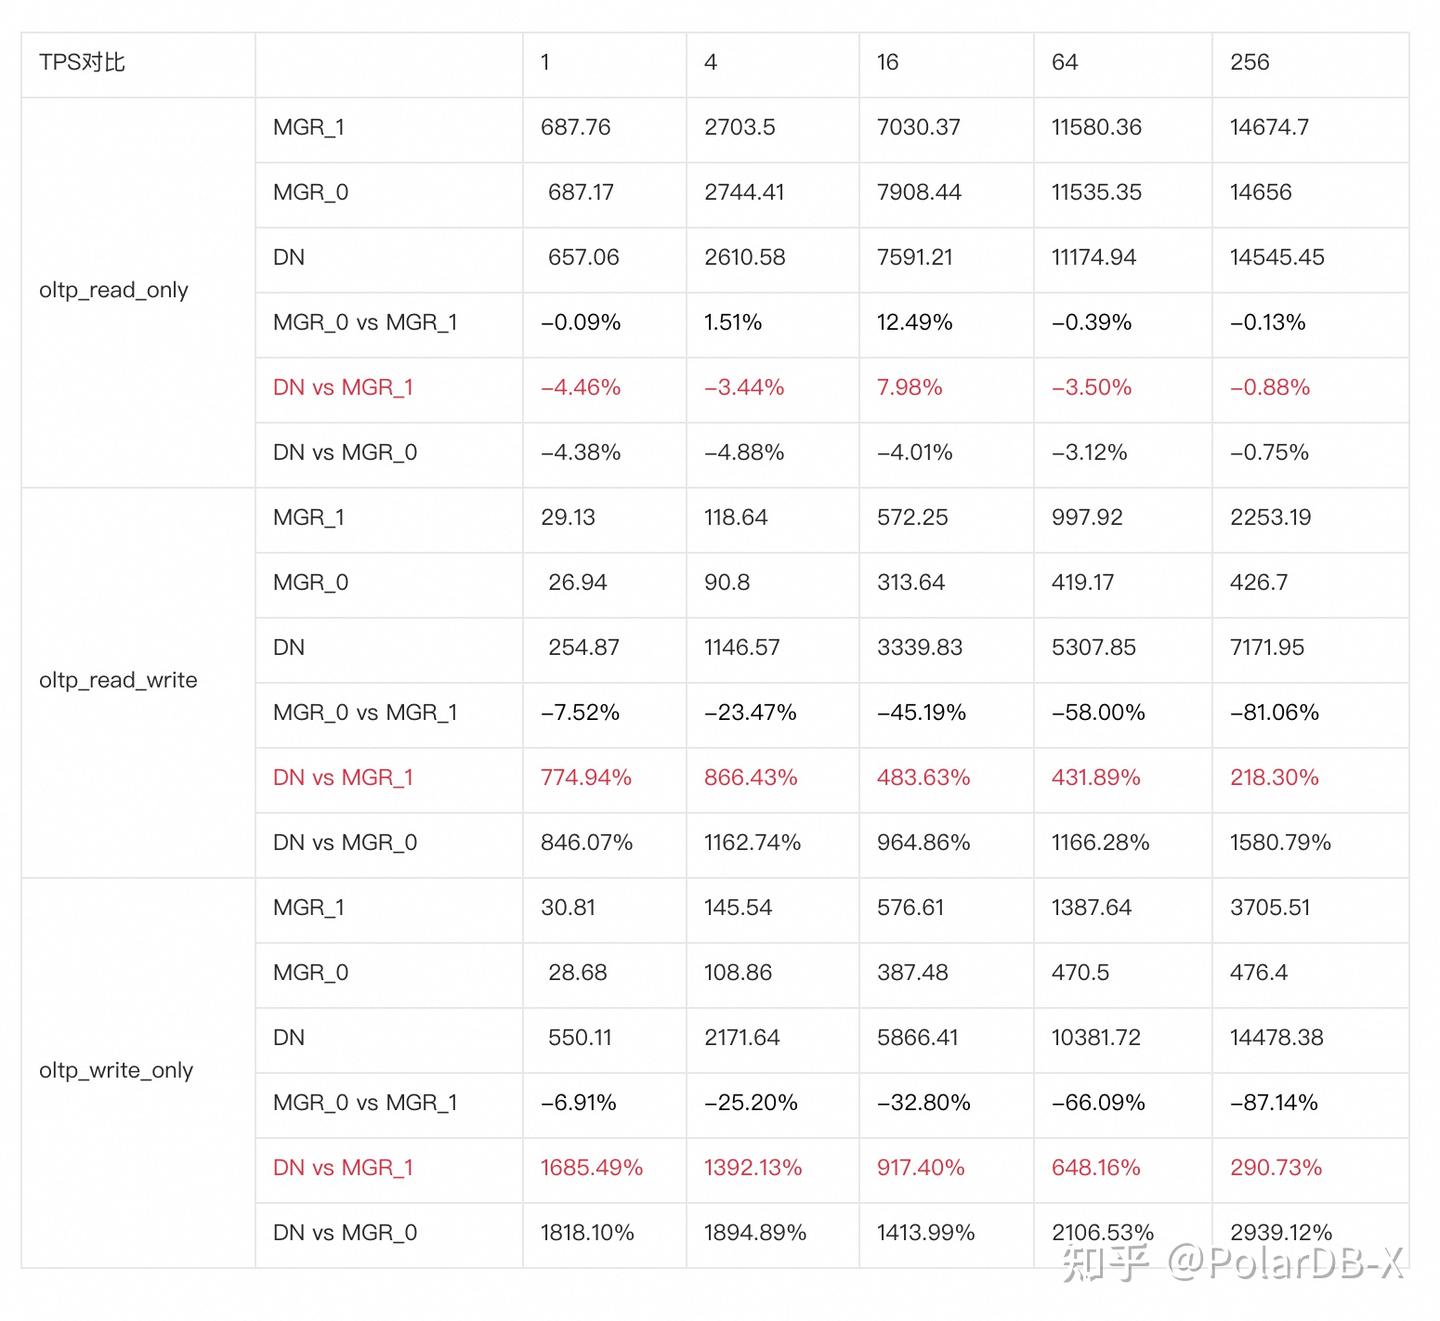Click the 14478.38 value cell
This screenshot has height=1321, width=1440.
pyautogui.click(x=1276, y=1038)
